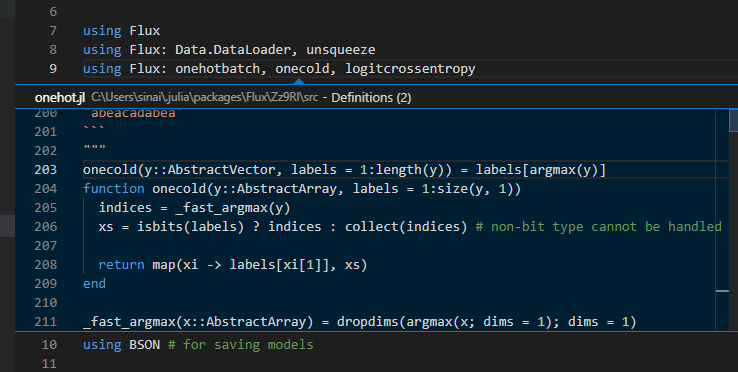
Task: Click the peek view scrollbar thumb
Action: click(733, 120)
